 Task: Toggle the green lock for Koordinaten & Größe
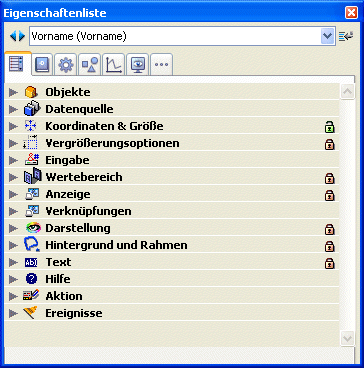pos(330,127)
